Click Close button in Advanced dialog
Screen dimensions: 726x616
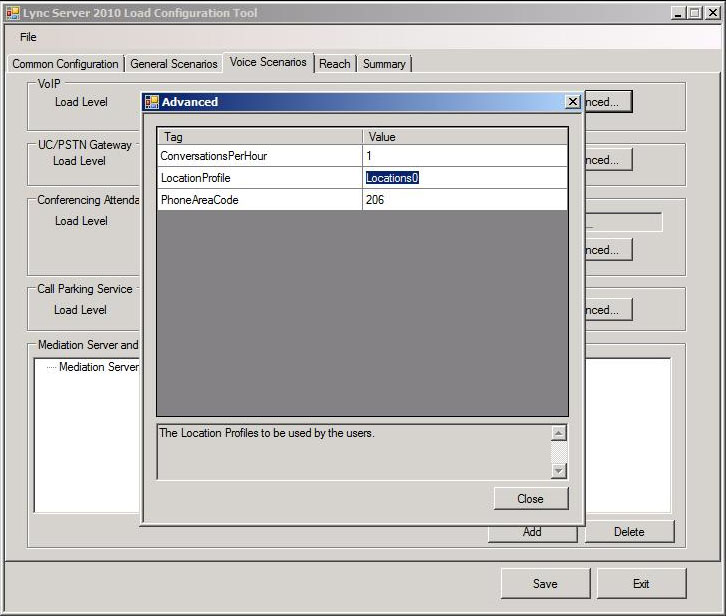531,499
